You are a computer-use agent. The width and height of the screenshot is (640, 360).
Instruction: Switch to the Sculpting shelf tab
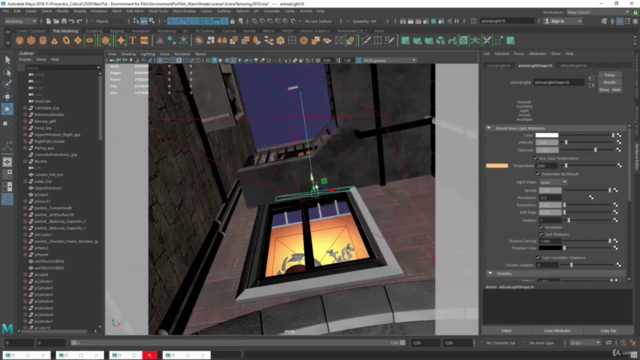[x=94, y=31]
